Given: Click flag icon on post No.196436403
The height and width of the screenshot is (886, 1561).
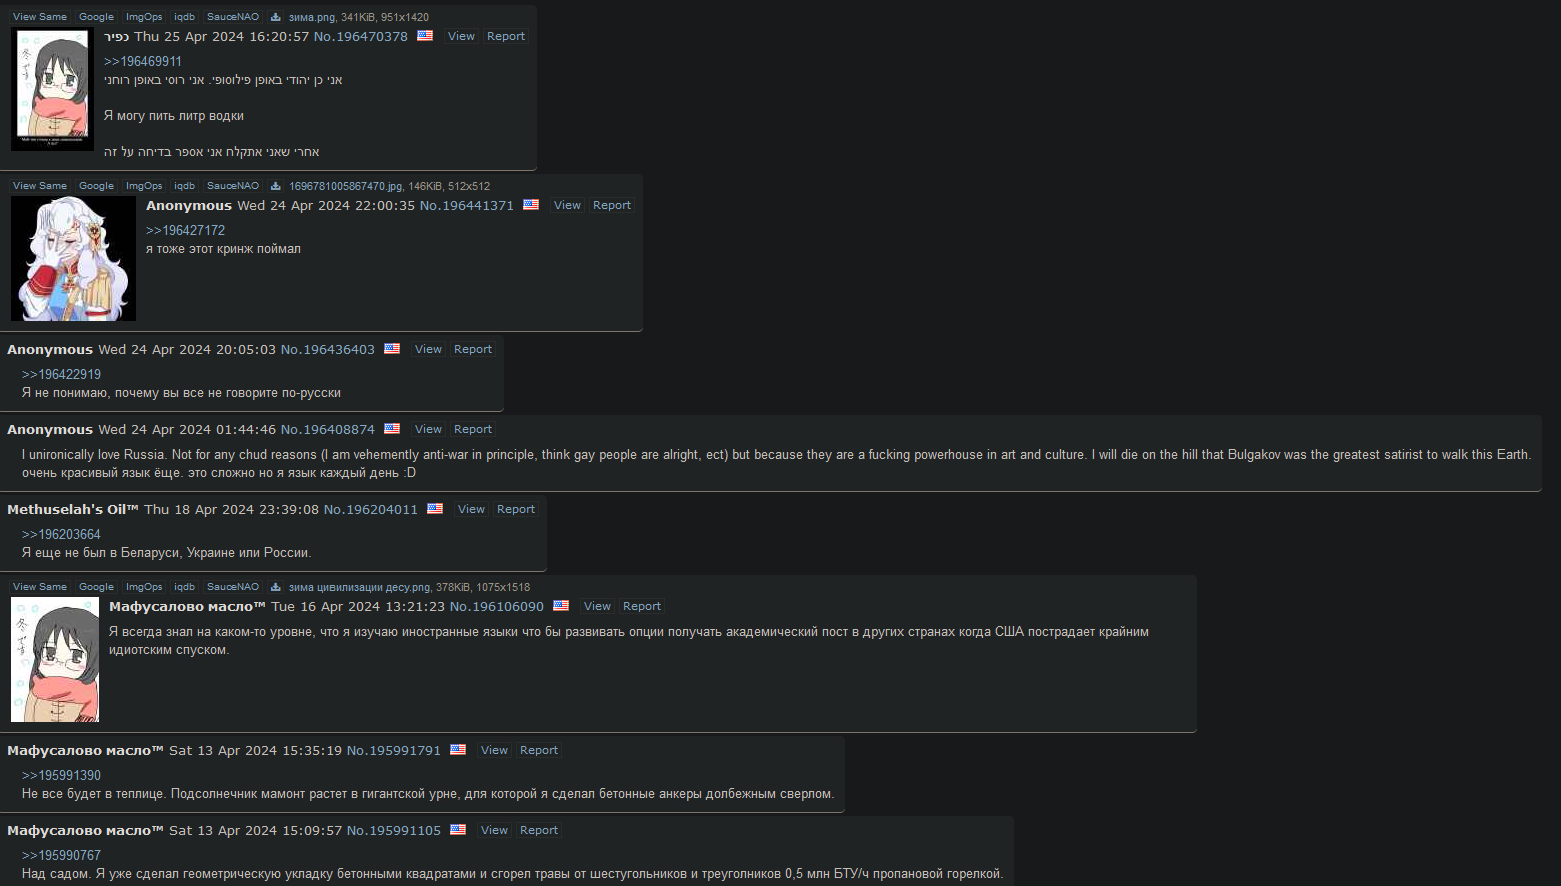Looking at the screenshot, I should (x=392, y=348).
